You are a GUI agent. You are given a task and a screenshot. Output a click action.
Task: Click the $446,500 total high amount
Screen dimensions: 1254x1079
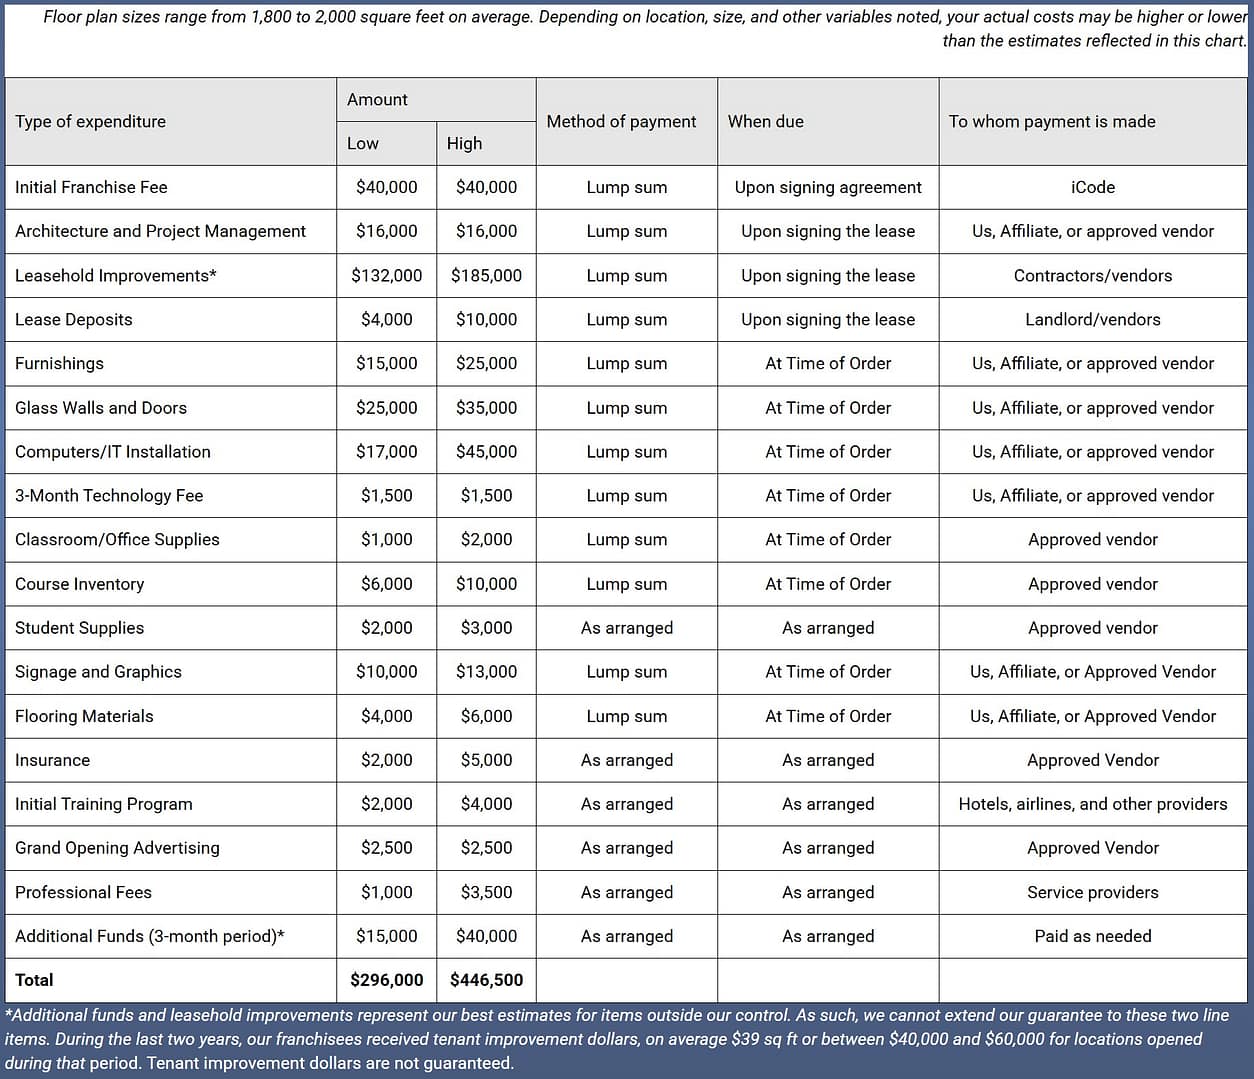click(486, 980)
